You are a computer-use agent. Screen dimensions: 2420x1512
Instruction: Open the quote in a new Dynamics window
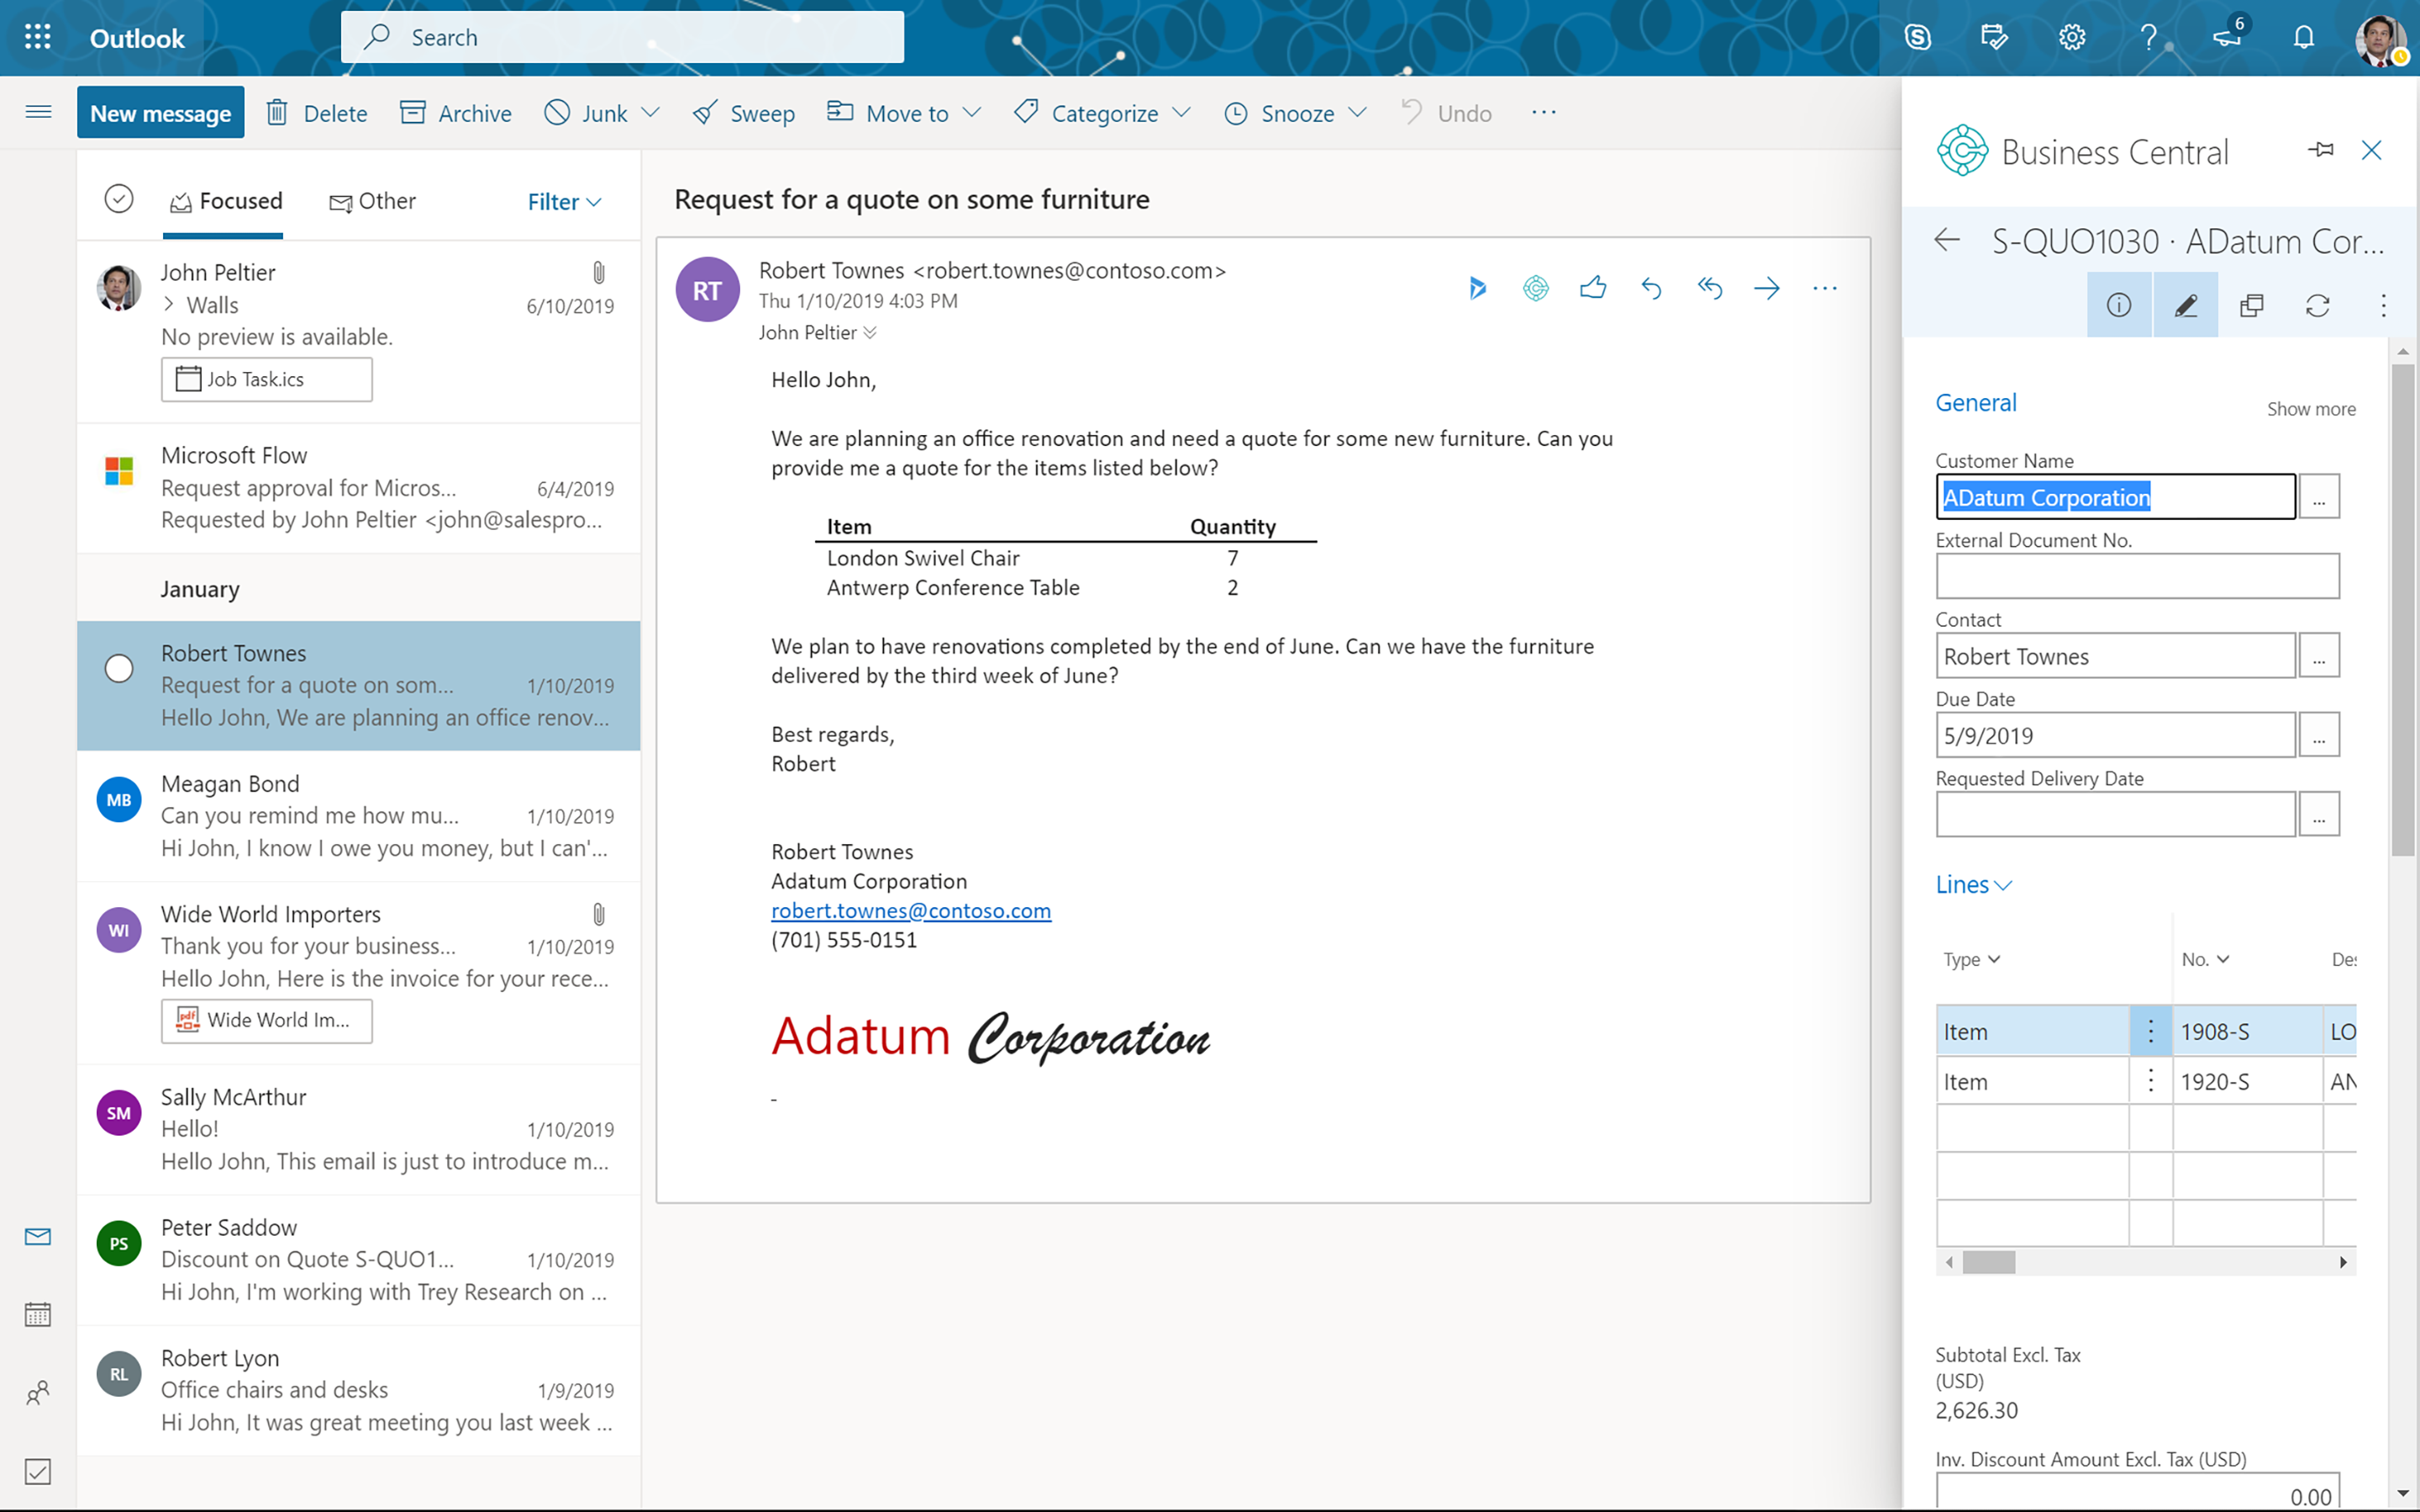click(2252, 305)
